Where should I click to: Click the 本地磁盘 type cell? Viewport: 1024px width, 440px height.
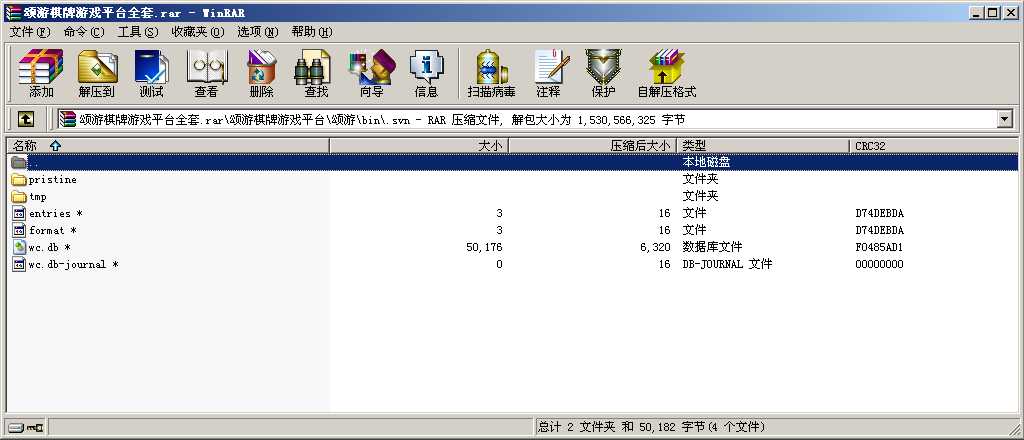click(707, 162)
